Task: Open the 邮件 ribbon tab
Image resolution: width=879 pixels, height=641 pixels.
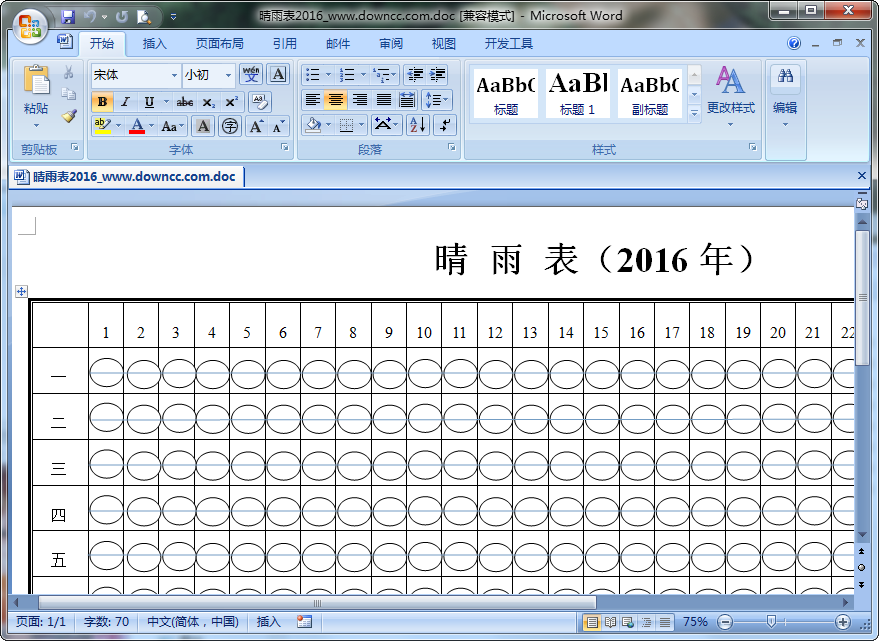Action: point(336,43)
